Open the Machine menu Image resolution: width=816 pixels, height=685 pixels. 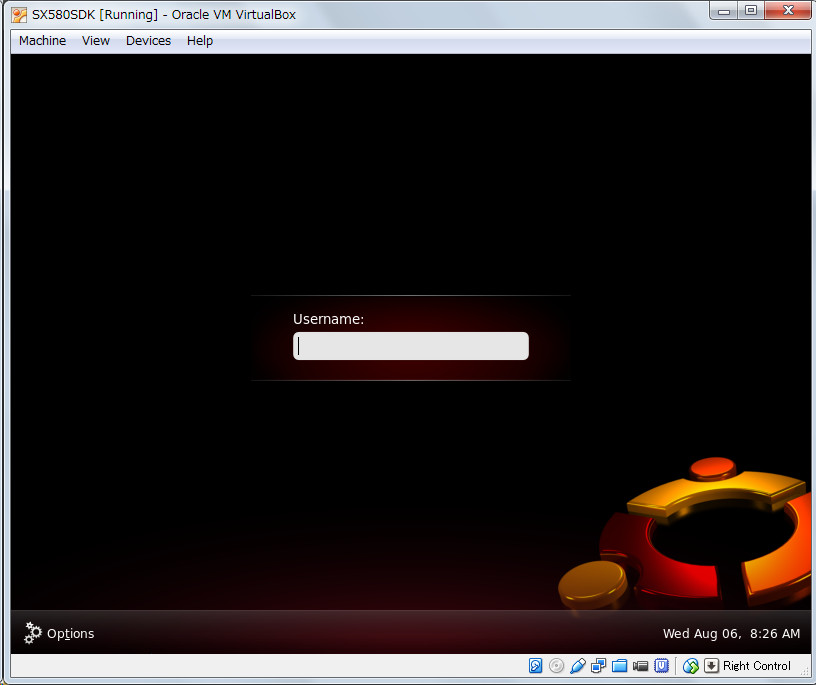[42, 41]
